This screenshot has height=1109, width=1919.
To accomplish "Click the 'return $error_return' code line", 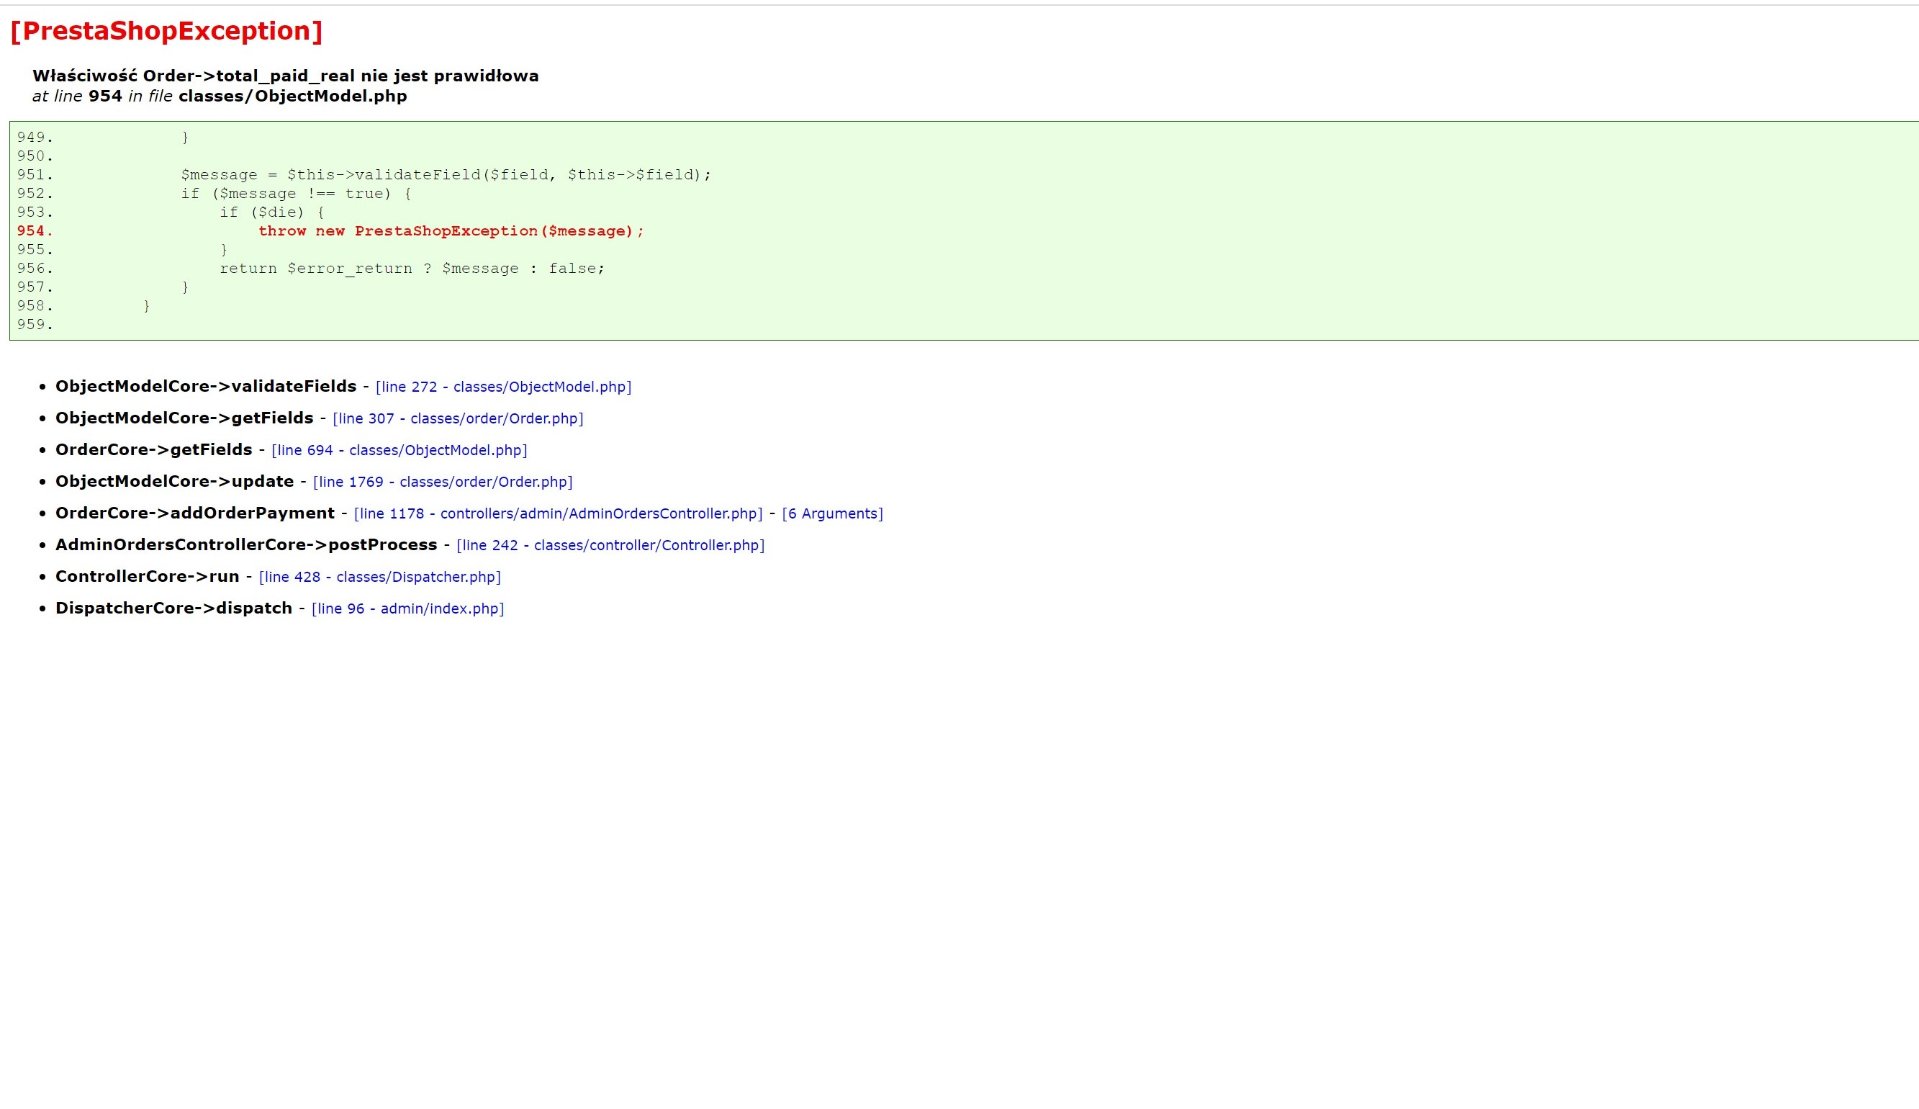I will coord(412,269).
